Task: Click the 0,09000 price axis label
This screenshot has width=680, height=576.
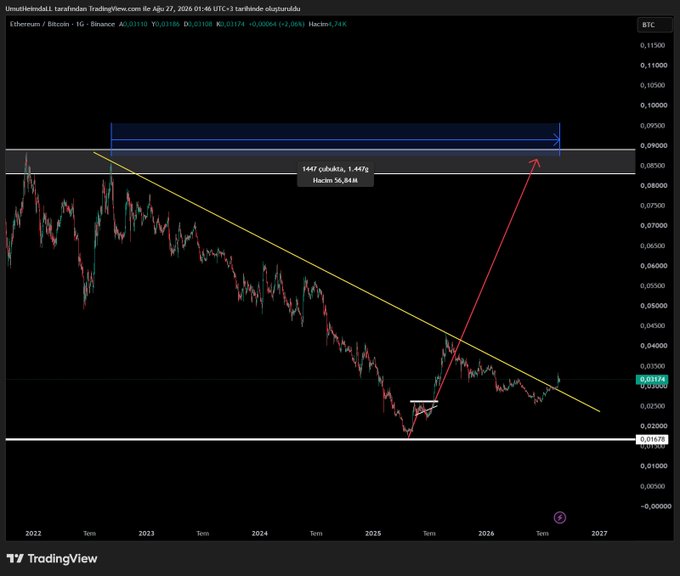Action: [x=654, y=145]
